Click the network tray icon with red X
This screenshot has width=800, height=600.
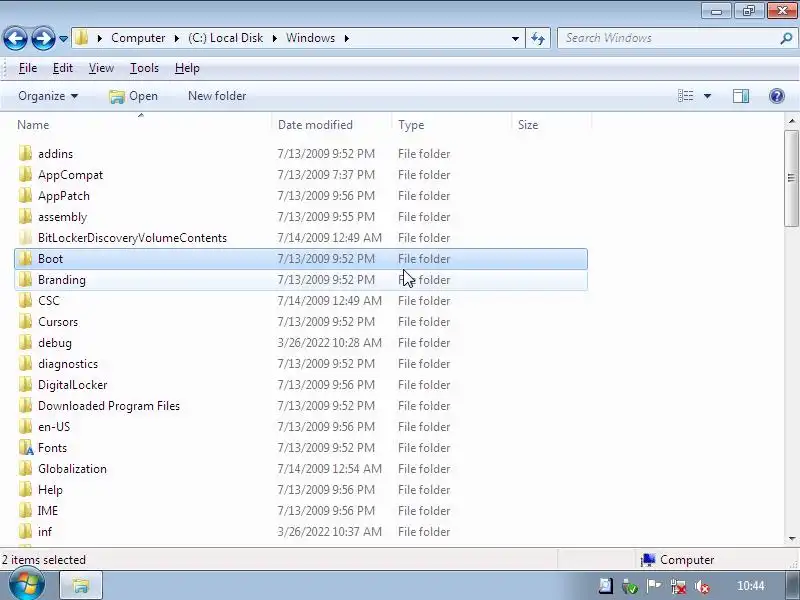[678, 586]
